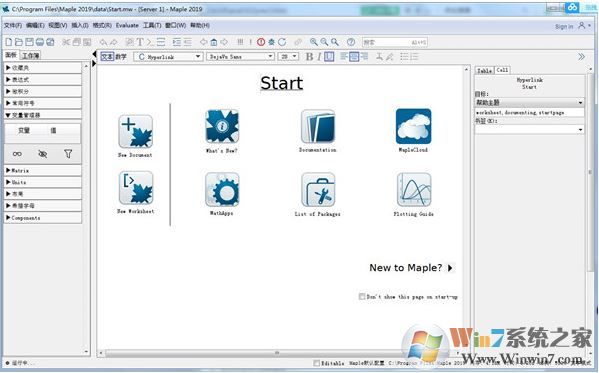Switch to the Cell tab
Image resolution: width=599 pixels, height=373 pixels.
502,70
